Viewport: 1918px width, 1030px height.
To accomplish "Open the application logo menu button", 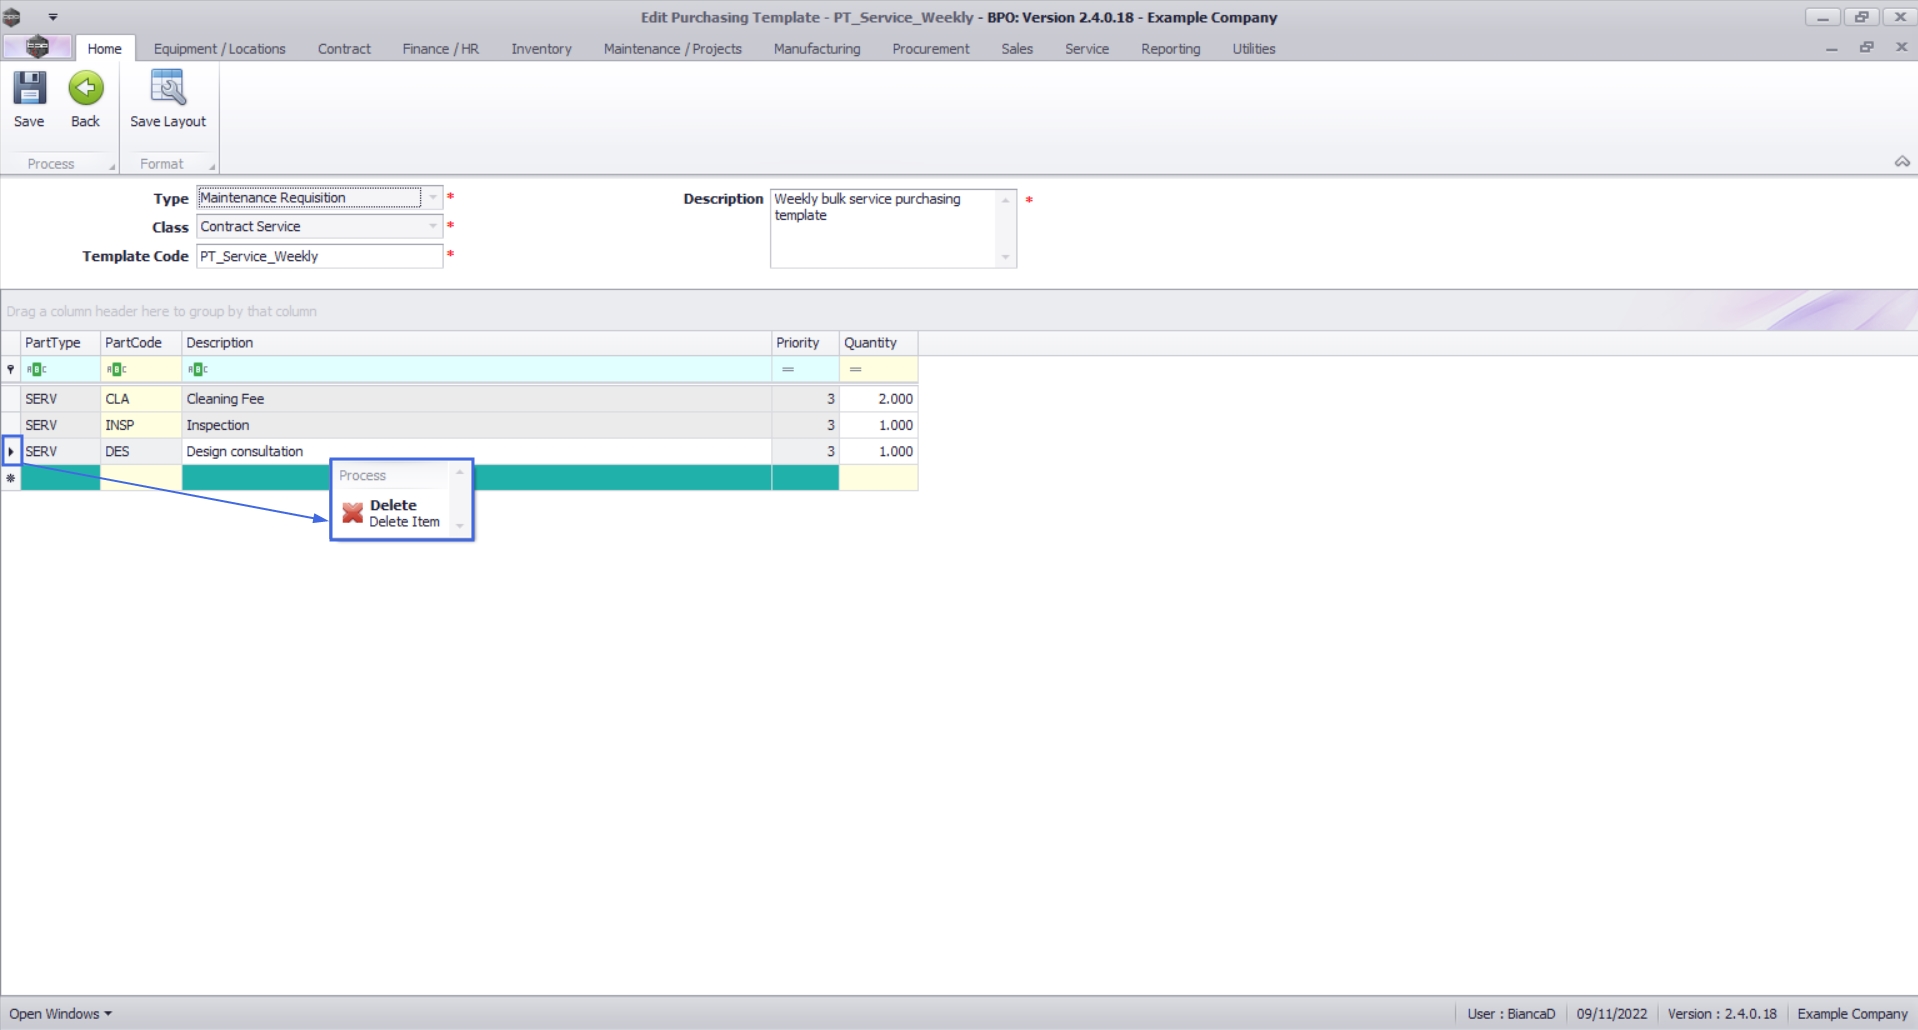I will [x=37, y=47].
